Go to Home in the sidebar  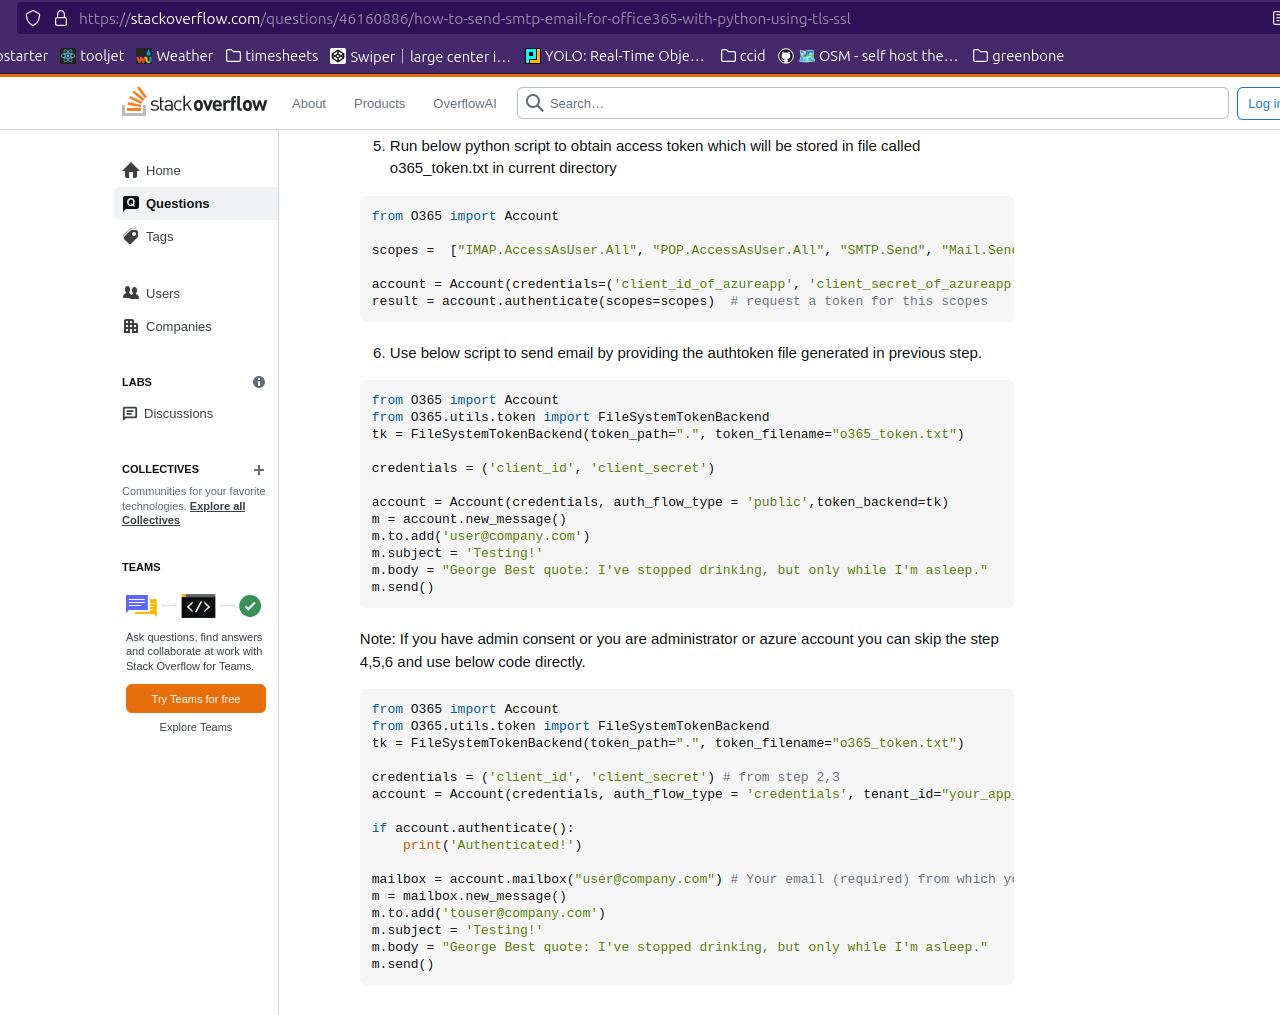196,170
